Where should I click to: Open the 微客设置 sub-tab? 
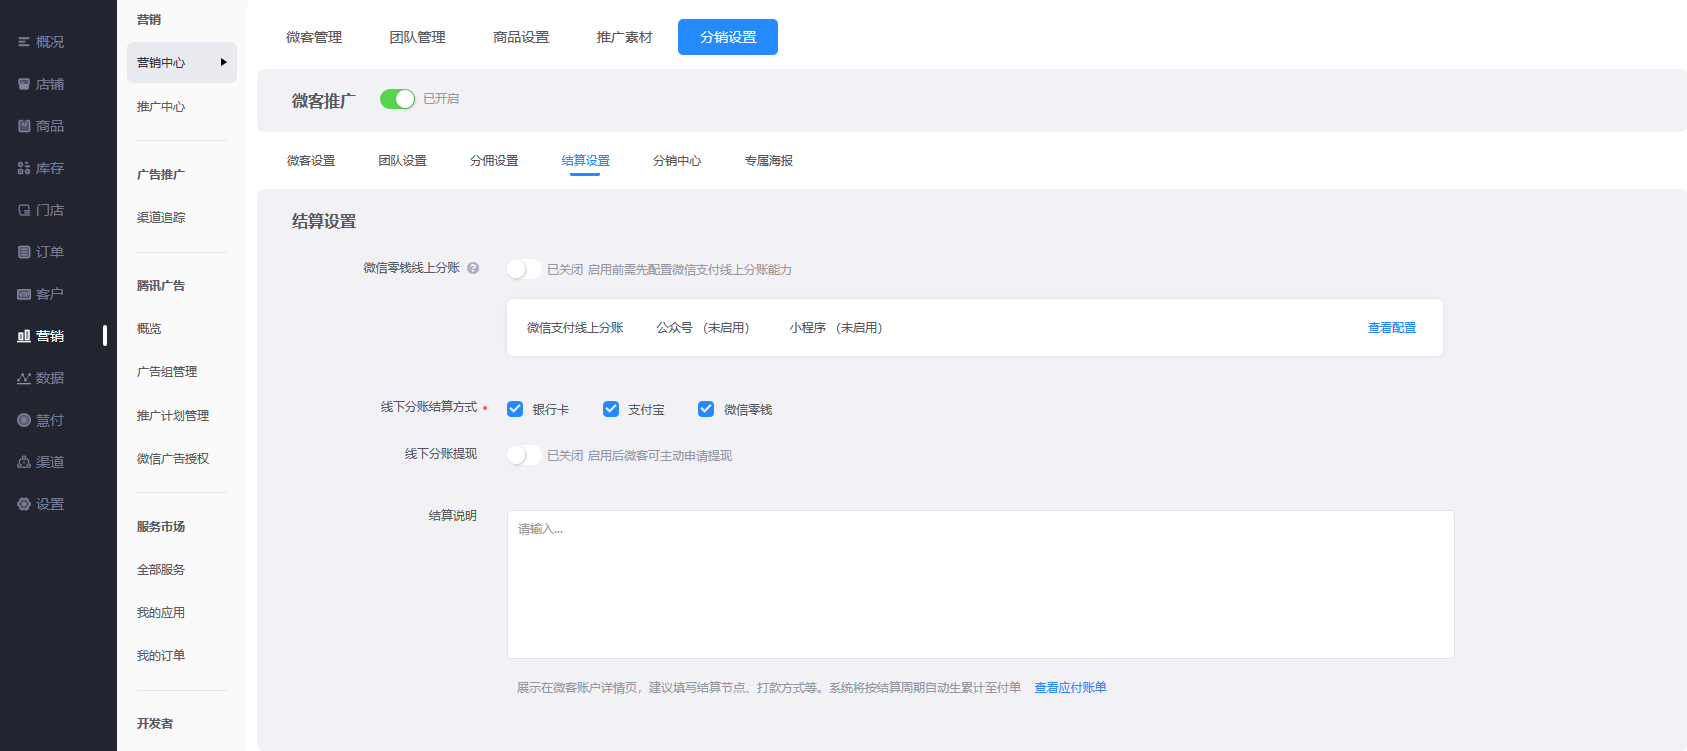[x=311, y=161]
